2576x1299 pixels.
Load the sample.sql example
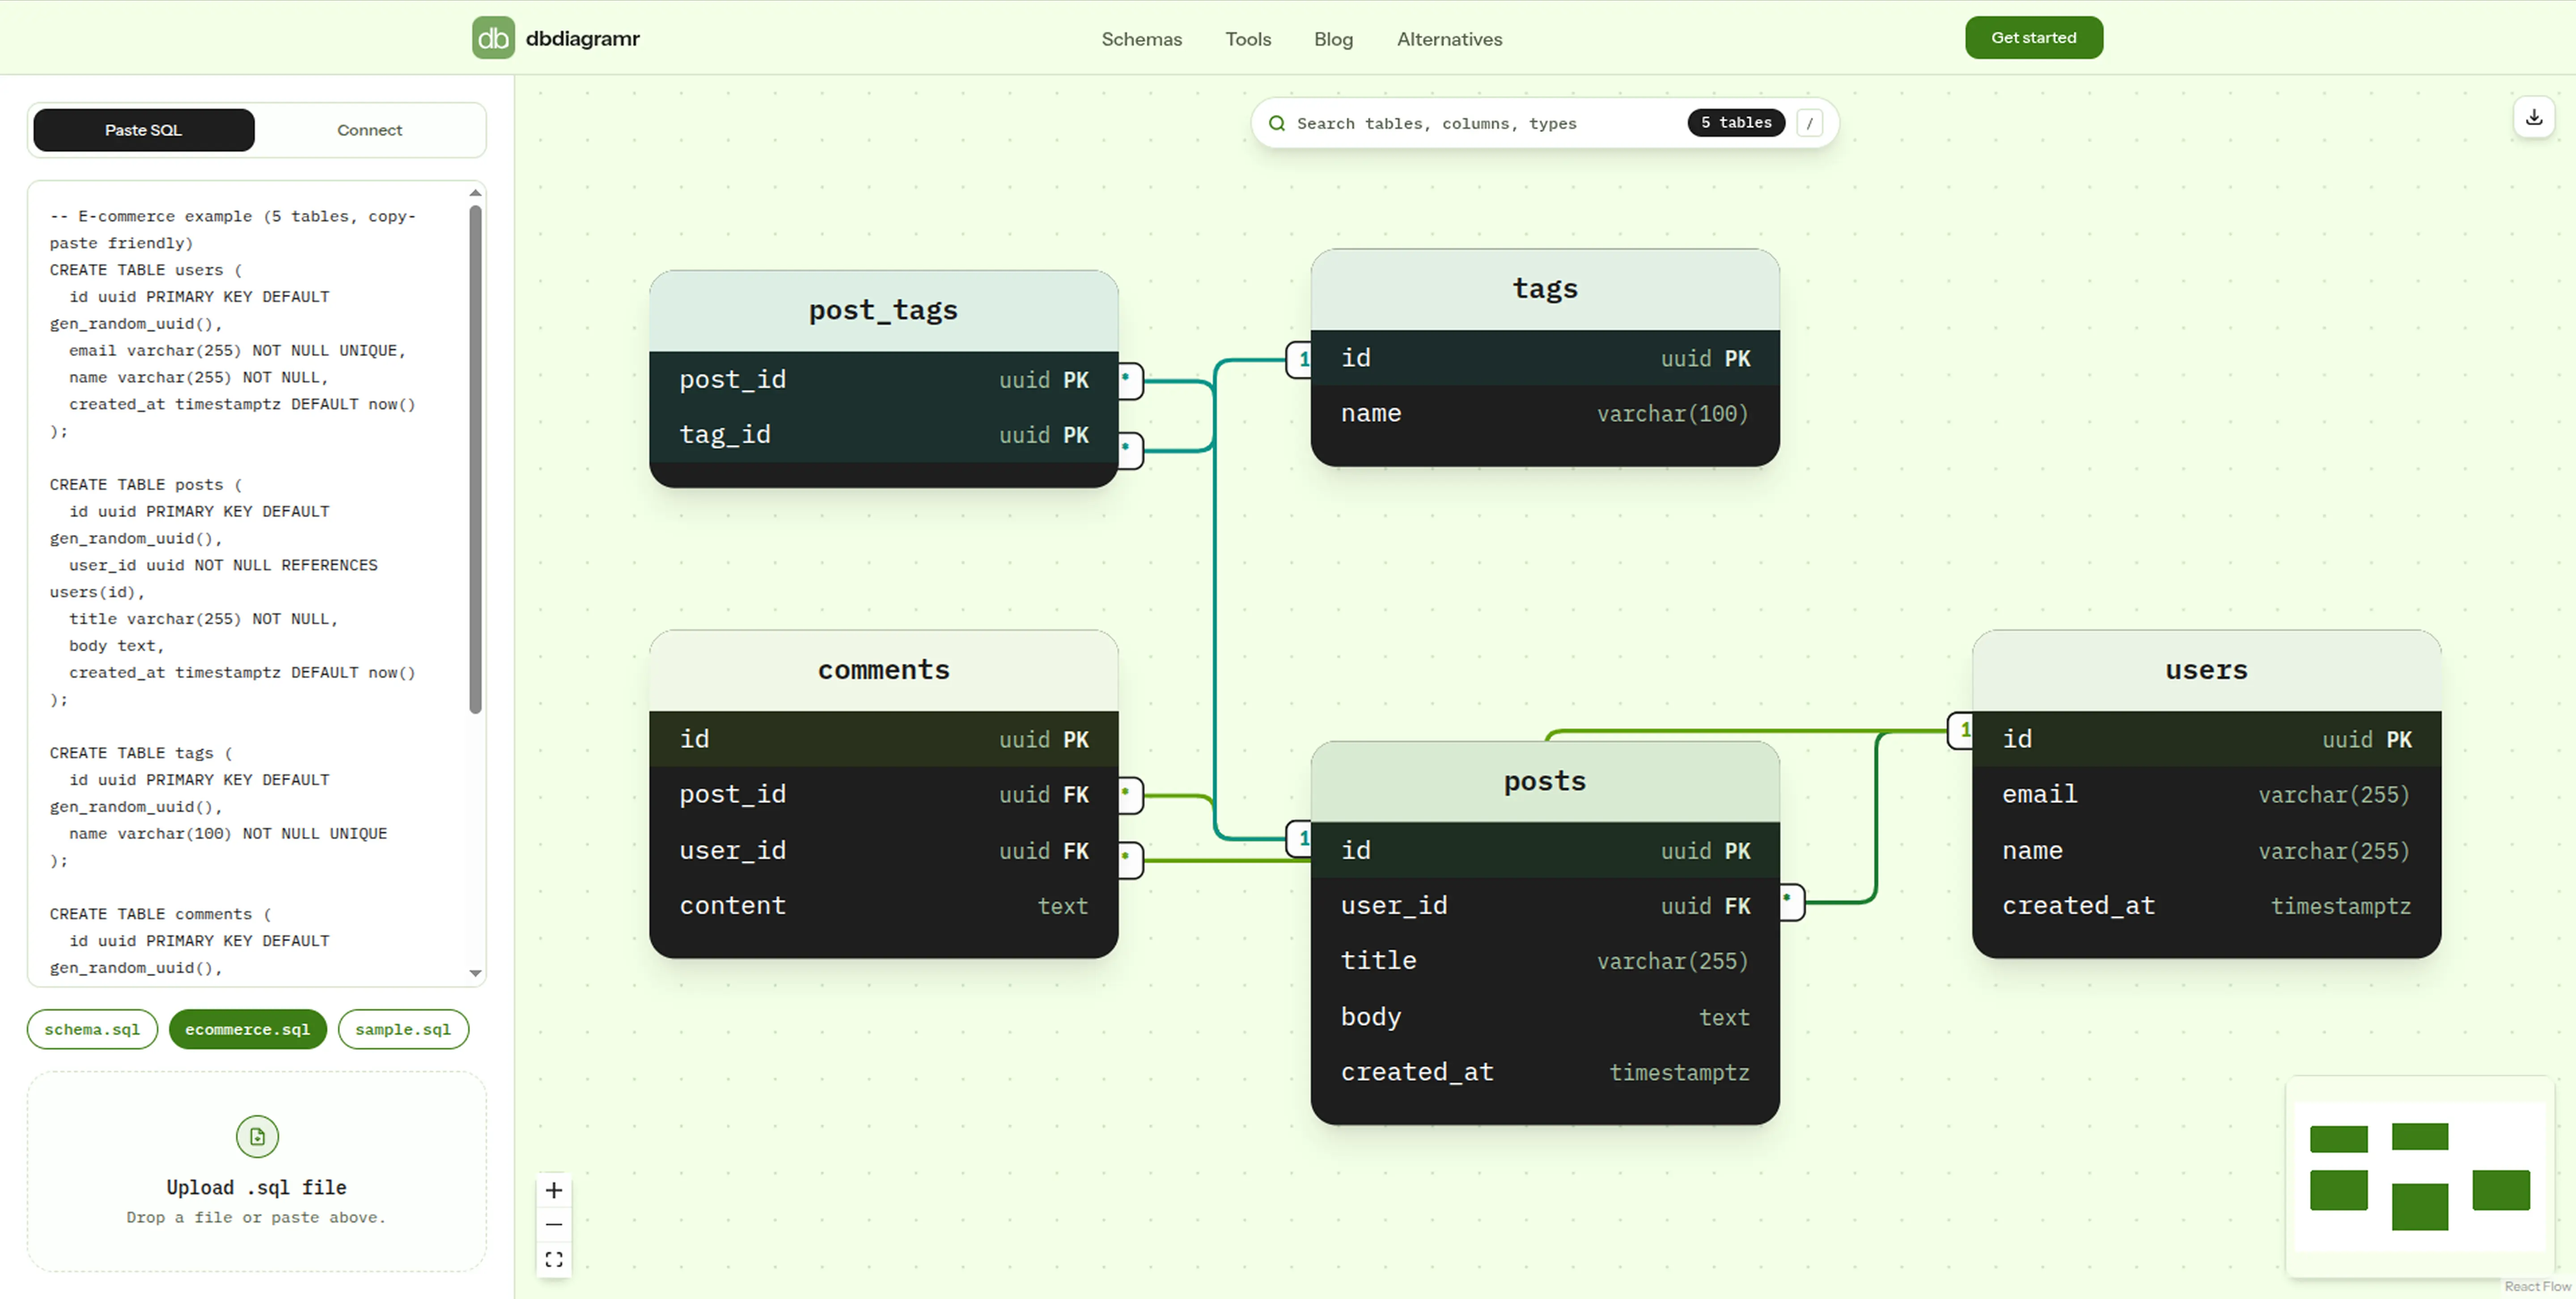(403, 1029)
